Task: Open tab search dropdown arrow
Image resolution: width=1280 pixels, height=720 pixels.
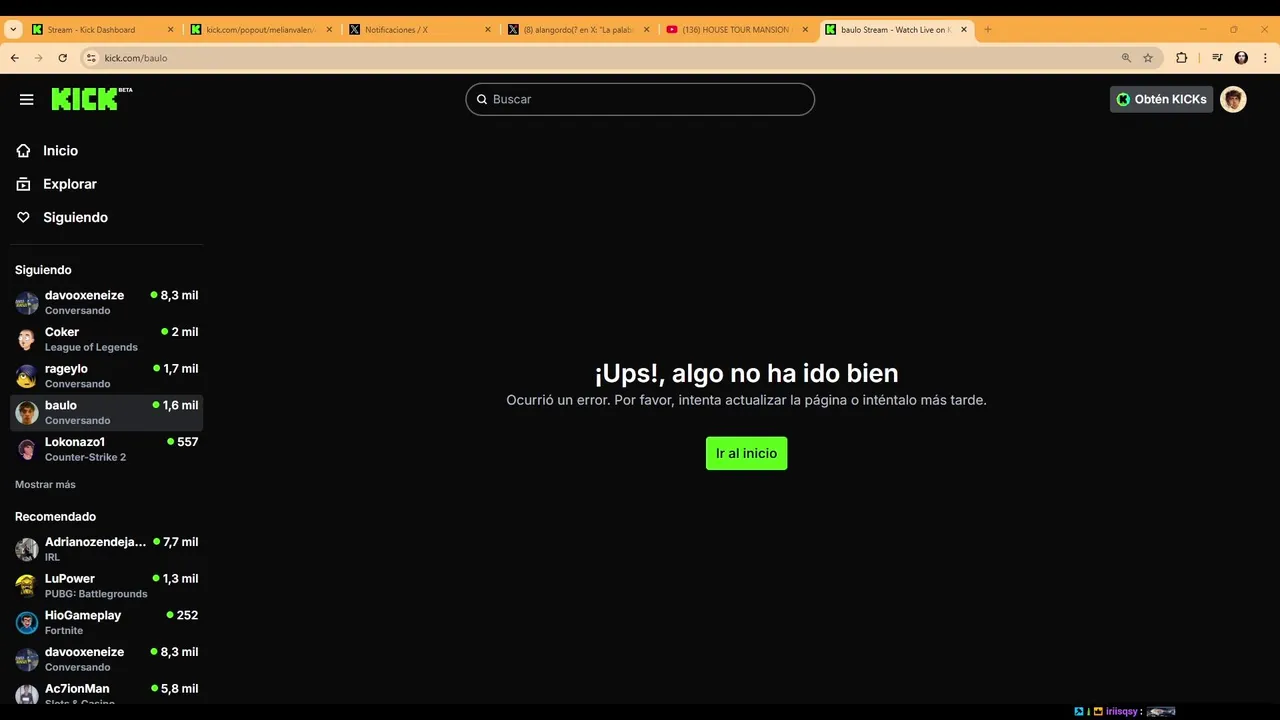Action: tap(14, 30)
